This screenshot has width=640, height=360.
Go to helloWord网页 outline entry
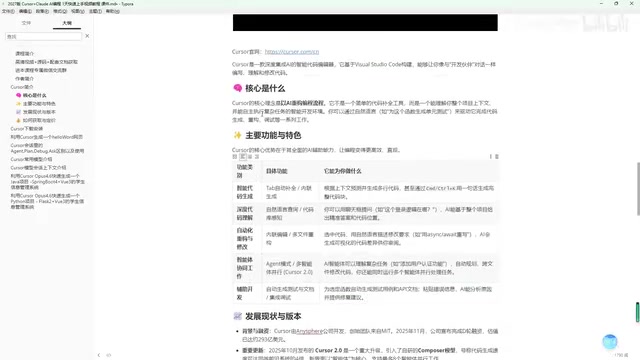(47, 137)
